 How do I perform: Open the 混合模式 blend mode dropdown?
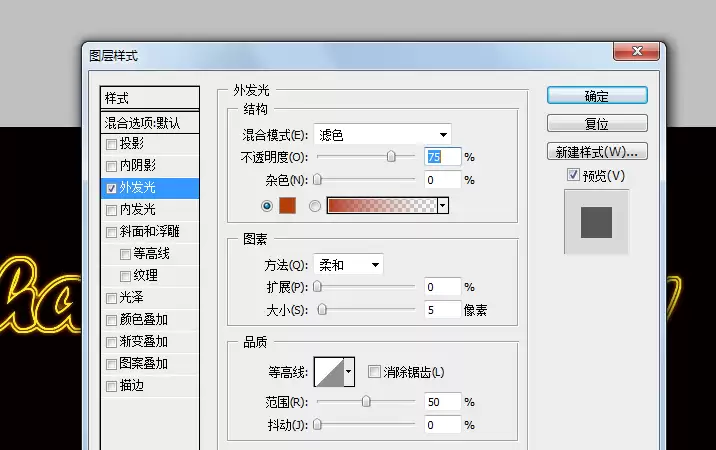[x=382, y=135]
